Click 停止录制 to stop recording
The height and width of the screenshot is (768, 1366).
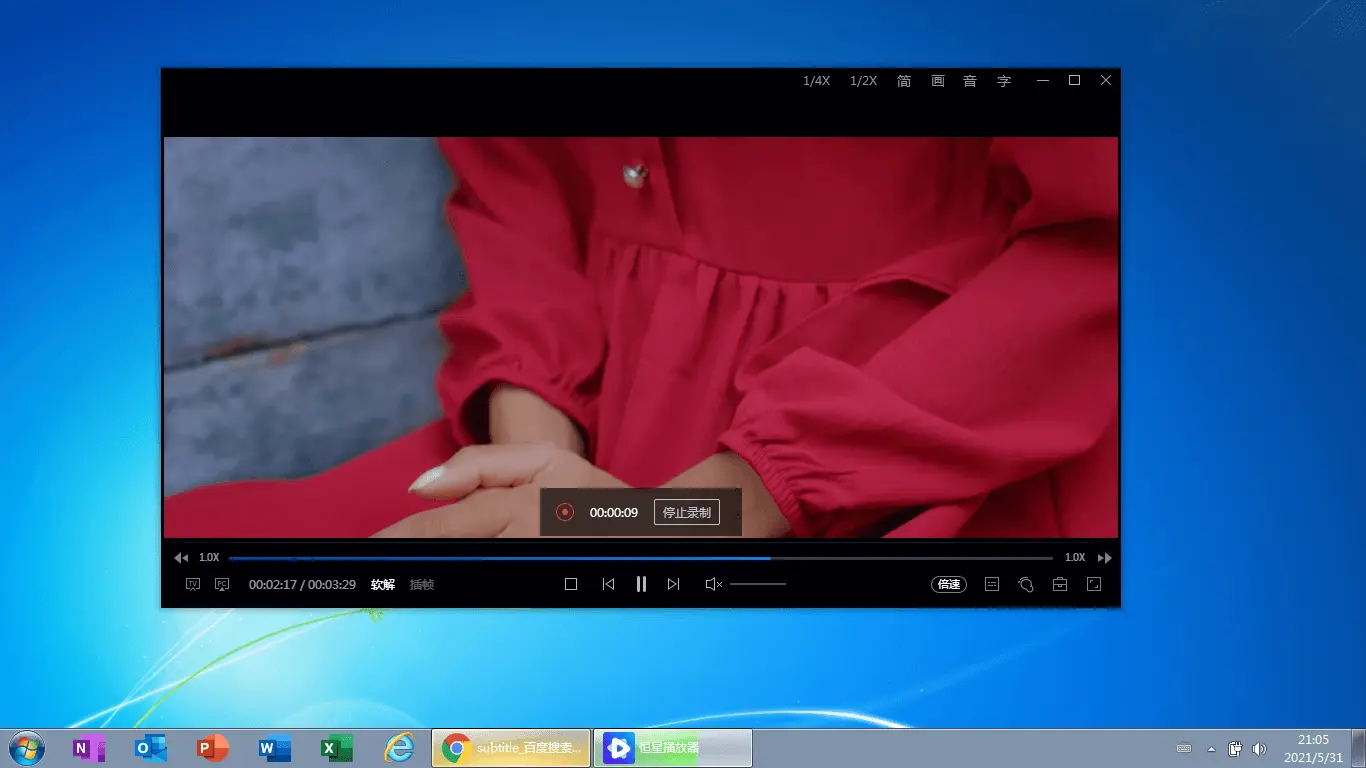point(687,512)
